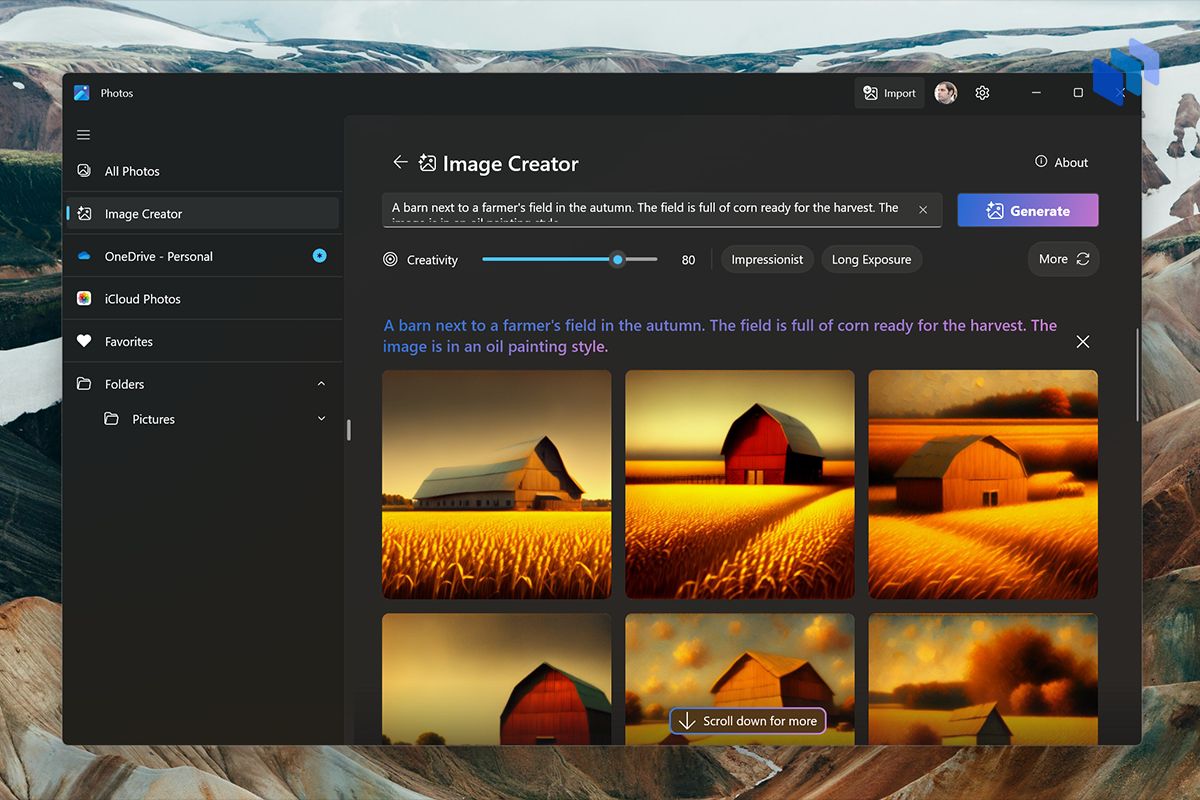Click the generated prompt caption text
Screen dimensions: 1200x800
[x=720, y=336]
